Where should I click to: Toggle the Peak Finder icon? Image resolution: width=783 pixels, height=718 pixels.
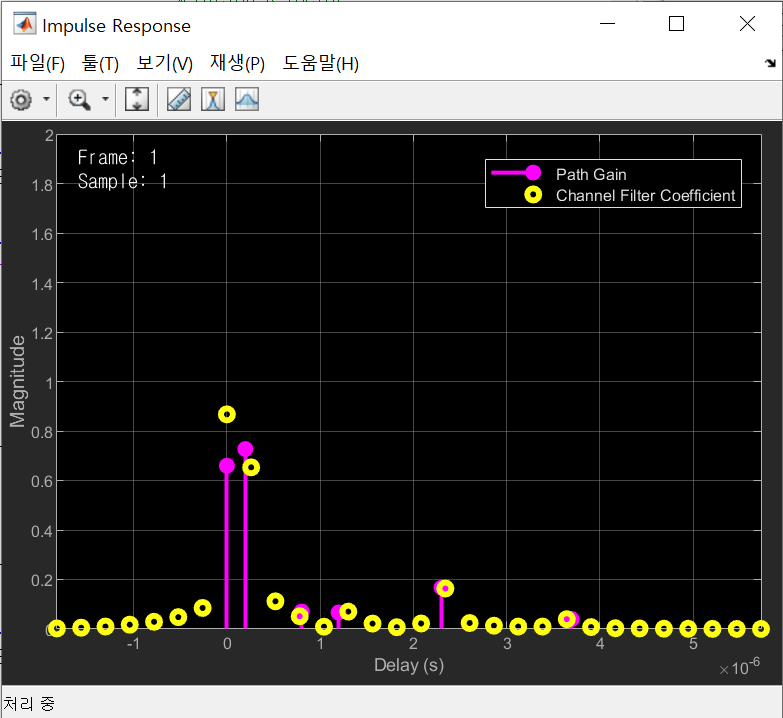[213, 99]
